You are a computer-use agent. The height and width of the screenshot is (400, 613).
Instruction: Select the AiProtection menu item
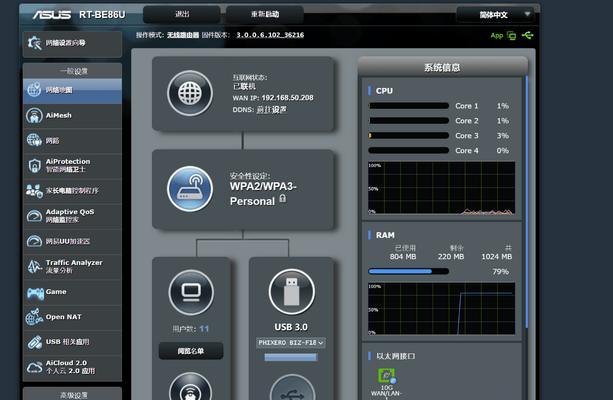72,166
